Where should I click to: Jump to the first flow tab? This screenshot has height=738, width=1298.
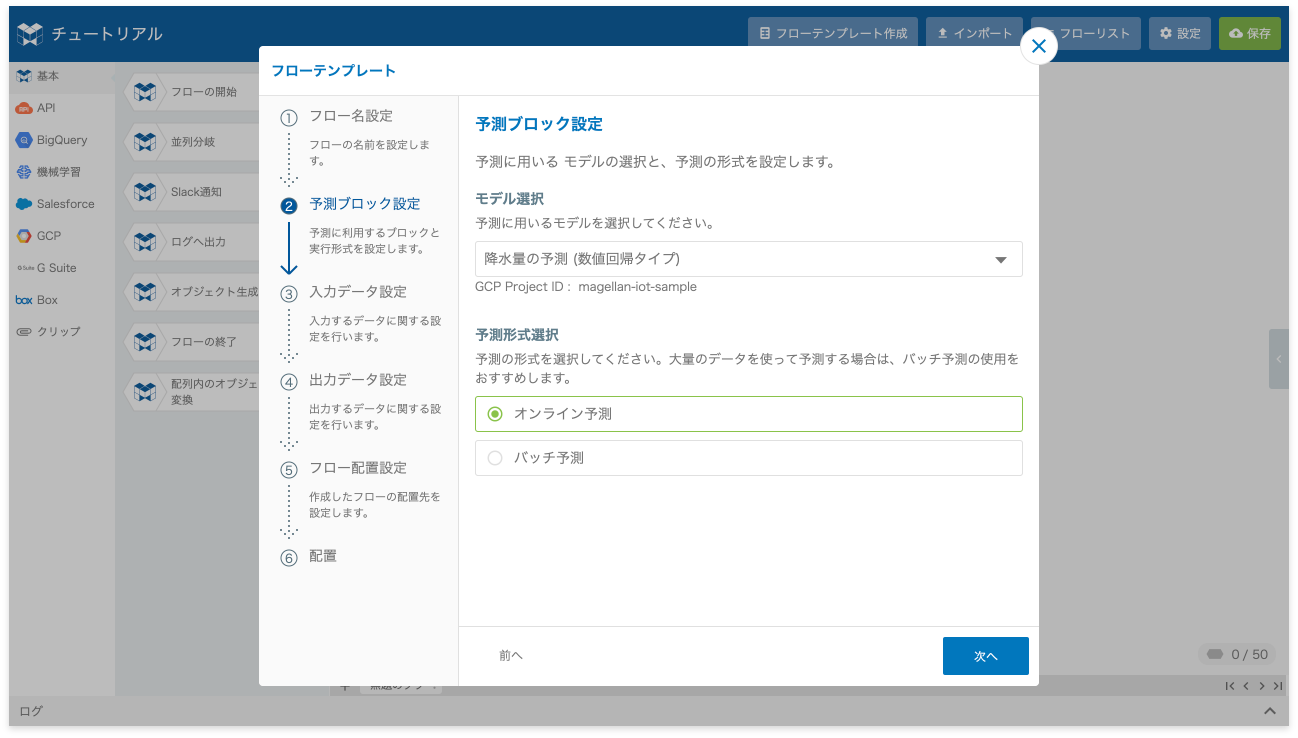coord(1229,686)
